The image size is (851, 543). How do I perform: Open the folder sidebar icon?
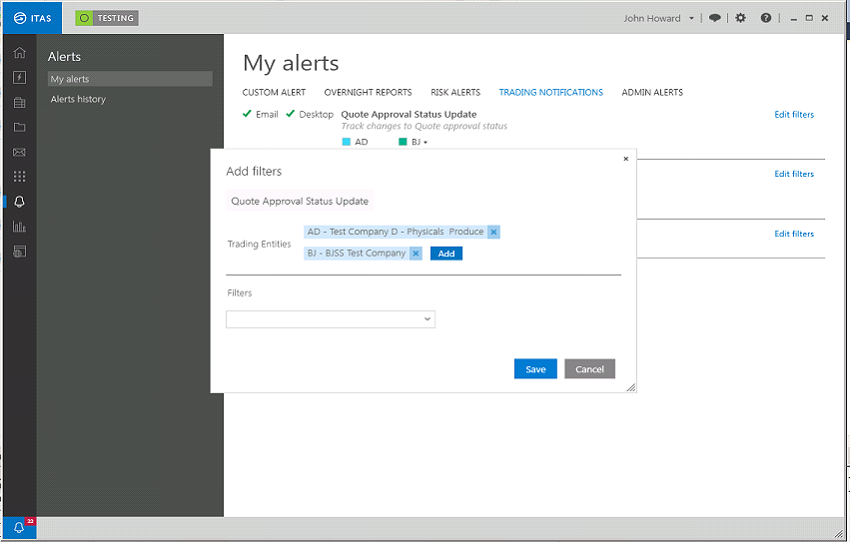pos(20,127)
